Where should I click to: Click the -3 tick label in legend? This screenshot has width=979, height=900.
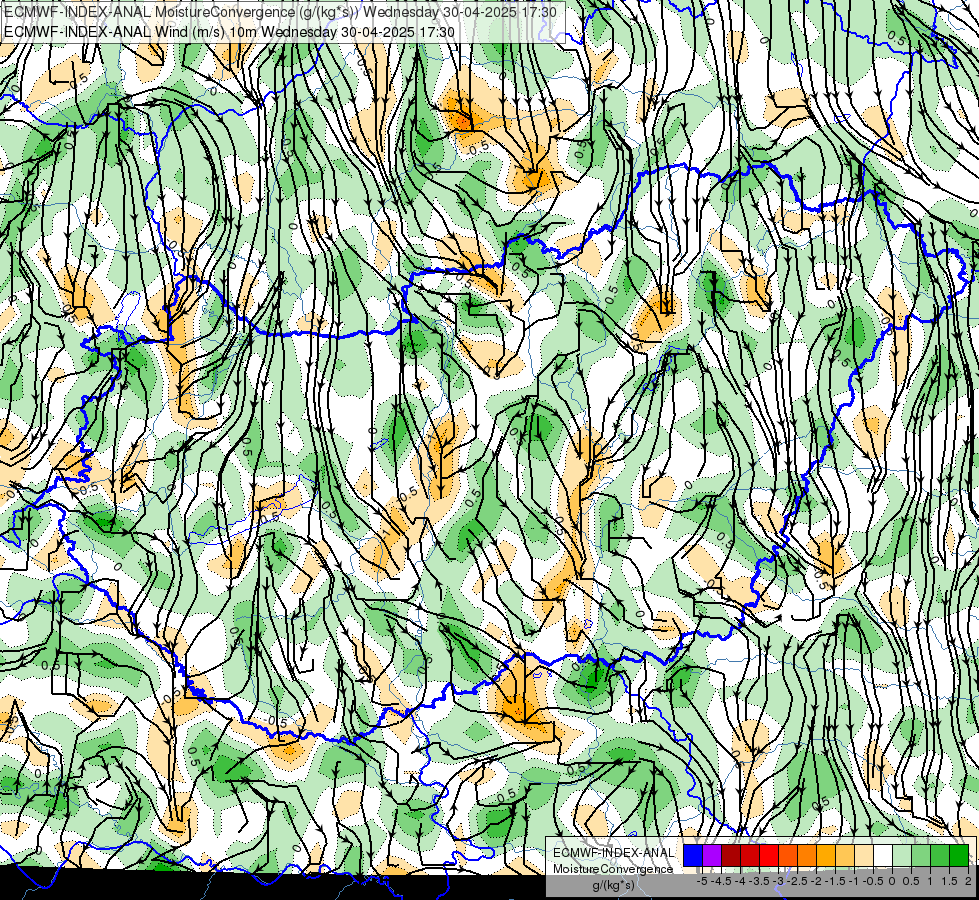[x=779, y=881]
